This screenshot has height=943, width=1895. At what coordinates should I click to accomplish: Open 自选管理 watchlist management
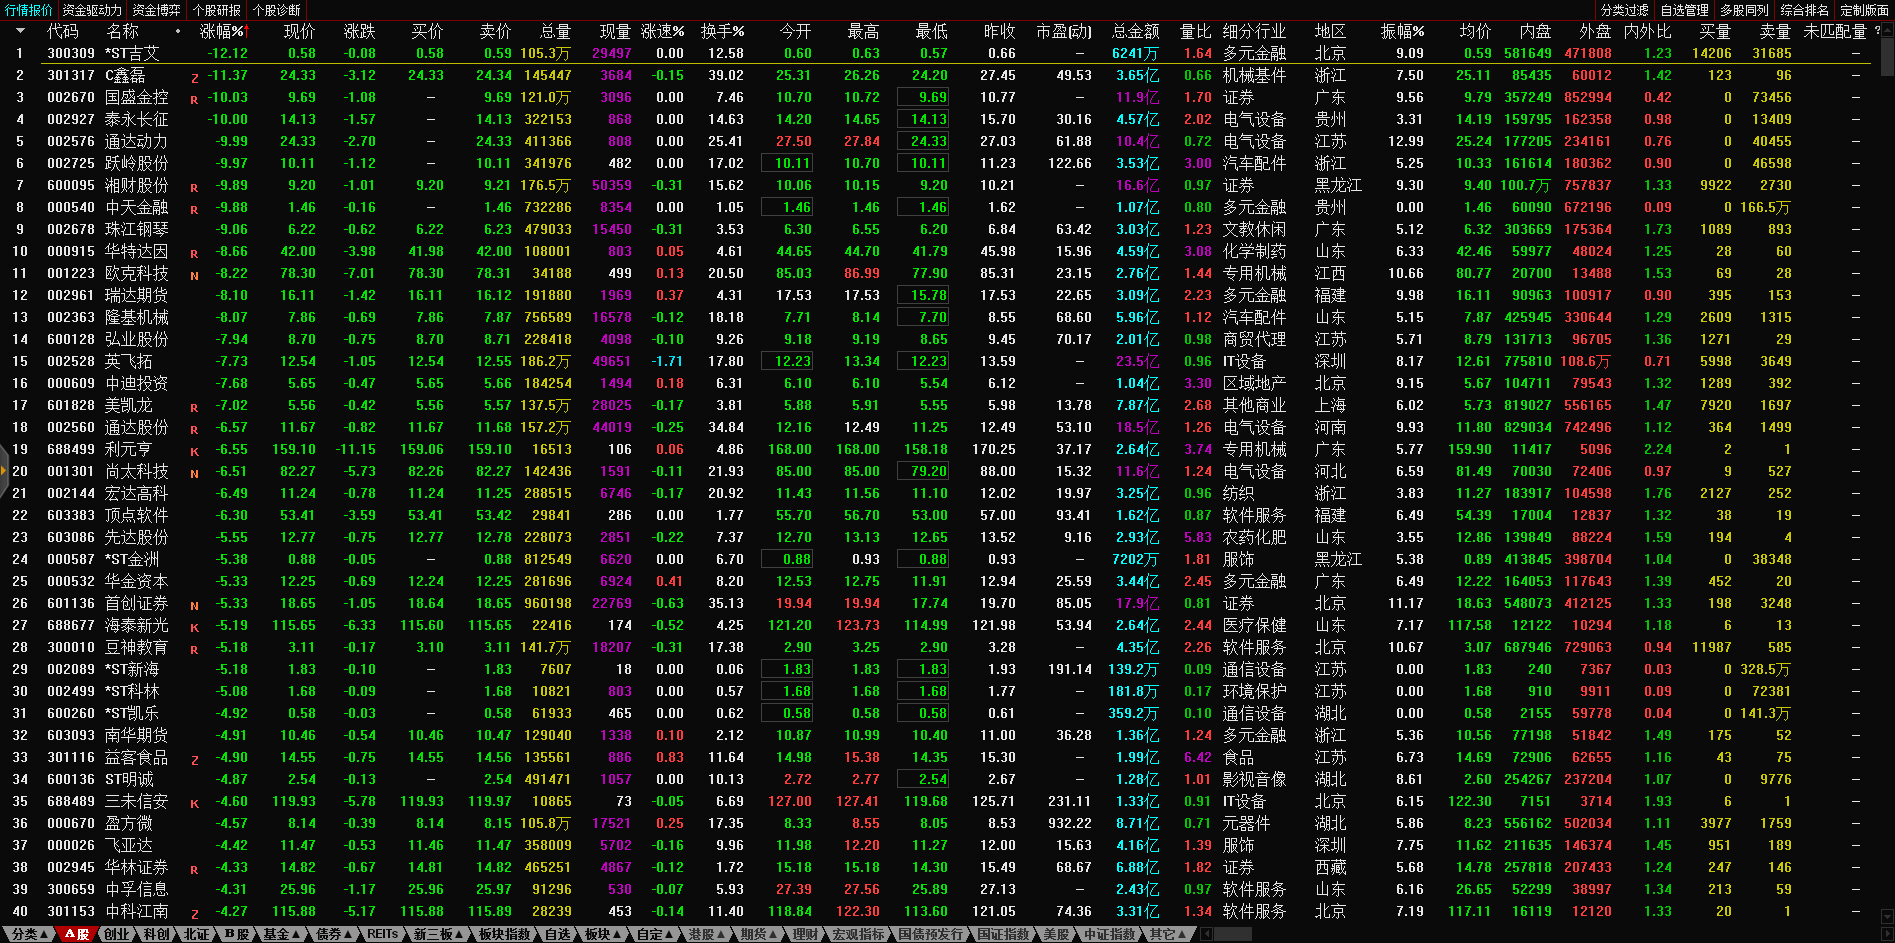pyautogui.click(x=1684, y=10)
